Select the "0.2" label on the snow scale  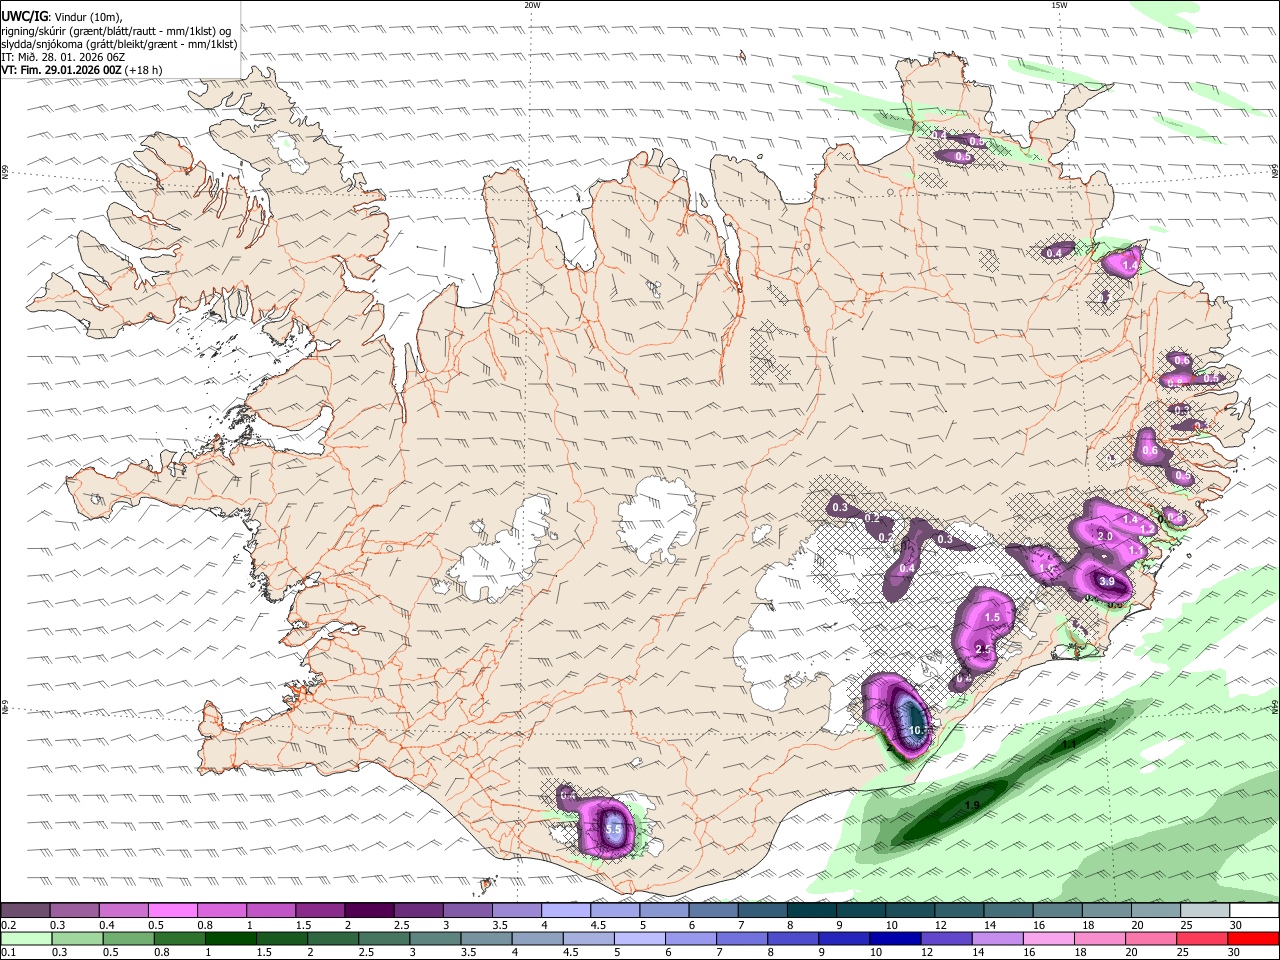[9, 925]
